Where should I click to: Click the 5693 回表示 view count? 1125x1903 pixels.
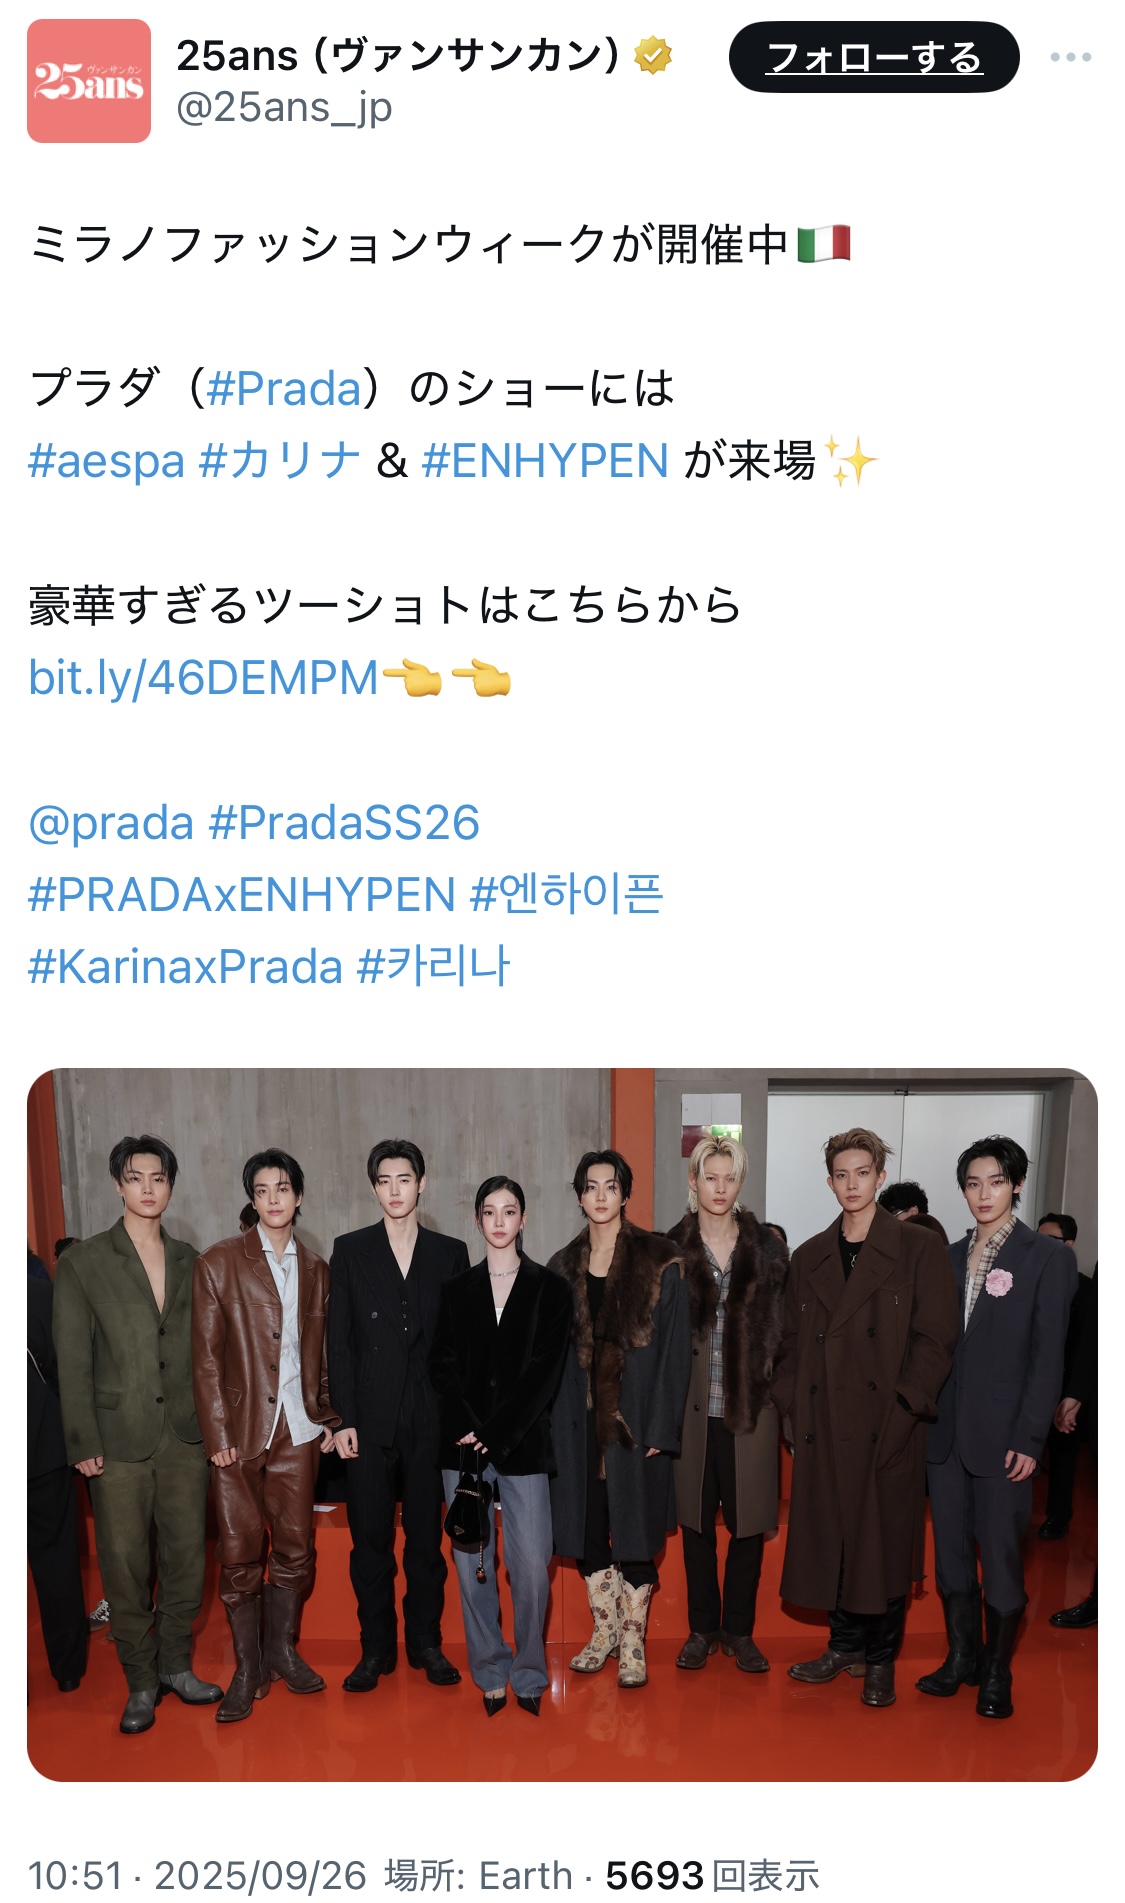(x=712, y=1875)
